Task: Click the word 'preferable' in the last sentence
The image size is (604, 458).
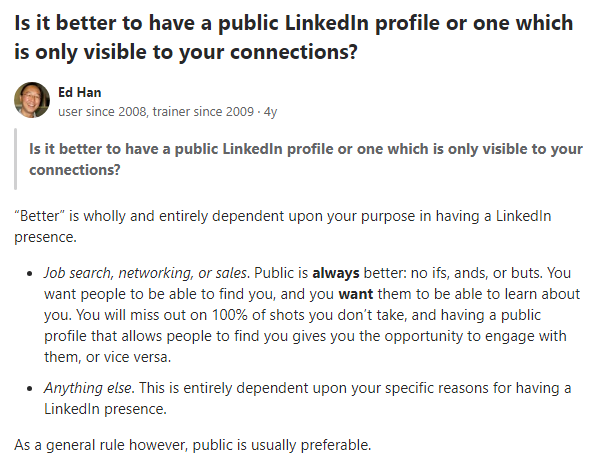Action: (x=334, y=445)
